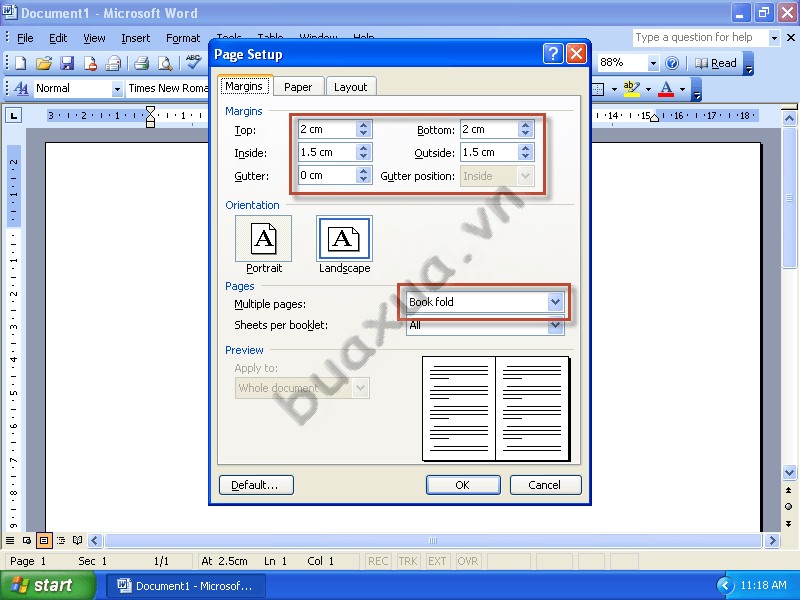Click the Next Page double-arrow button

point(788,523)
